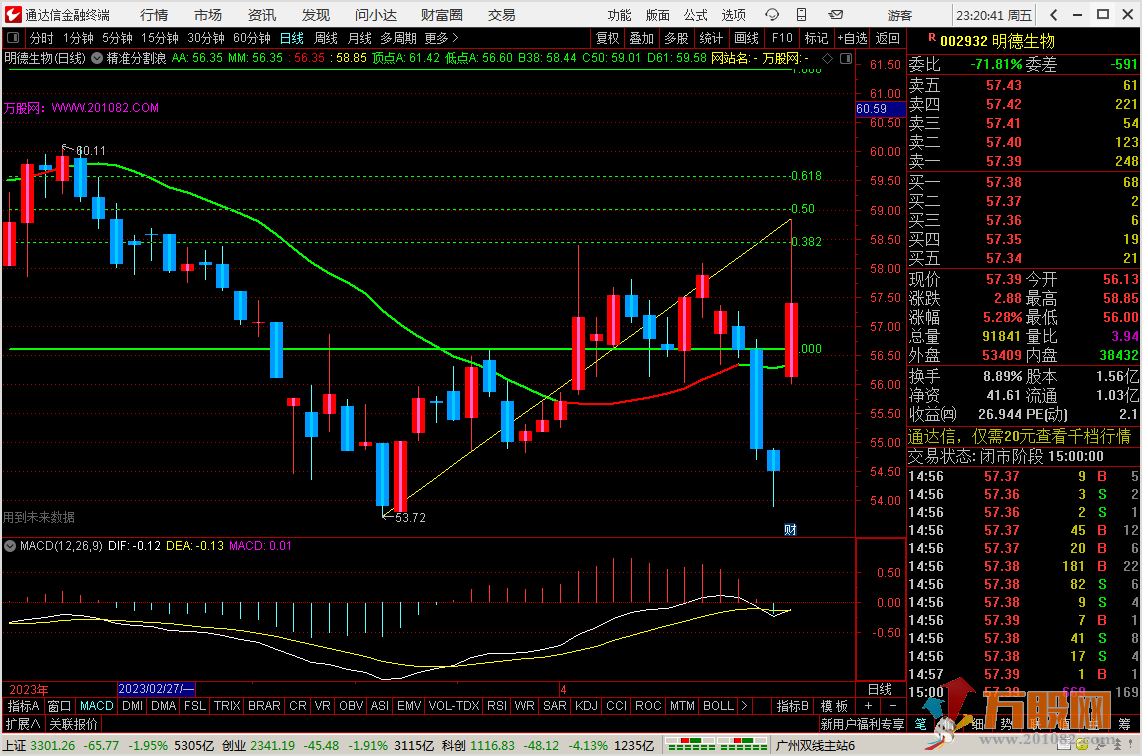Switch to the 5分钟 period
The height and width of the screenshot is (756, 1142).
pyautogui.click(x=117, y=38)
